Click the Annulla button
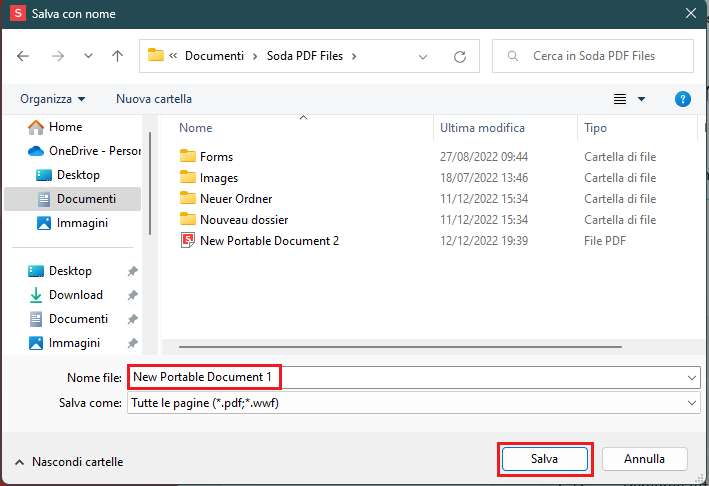Viewport: 709px width, 486px height. point(644,459)
